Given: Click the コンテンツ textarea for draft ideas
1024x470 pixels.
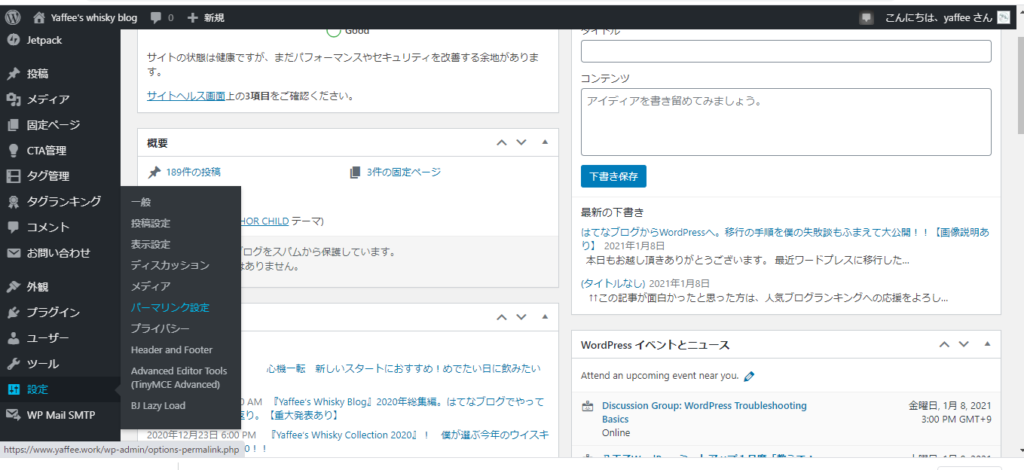Looking at the screenshot, I should click(x=786, y=122).
